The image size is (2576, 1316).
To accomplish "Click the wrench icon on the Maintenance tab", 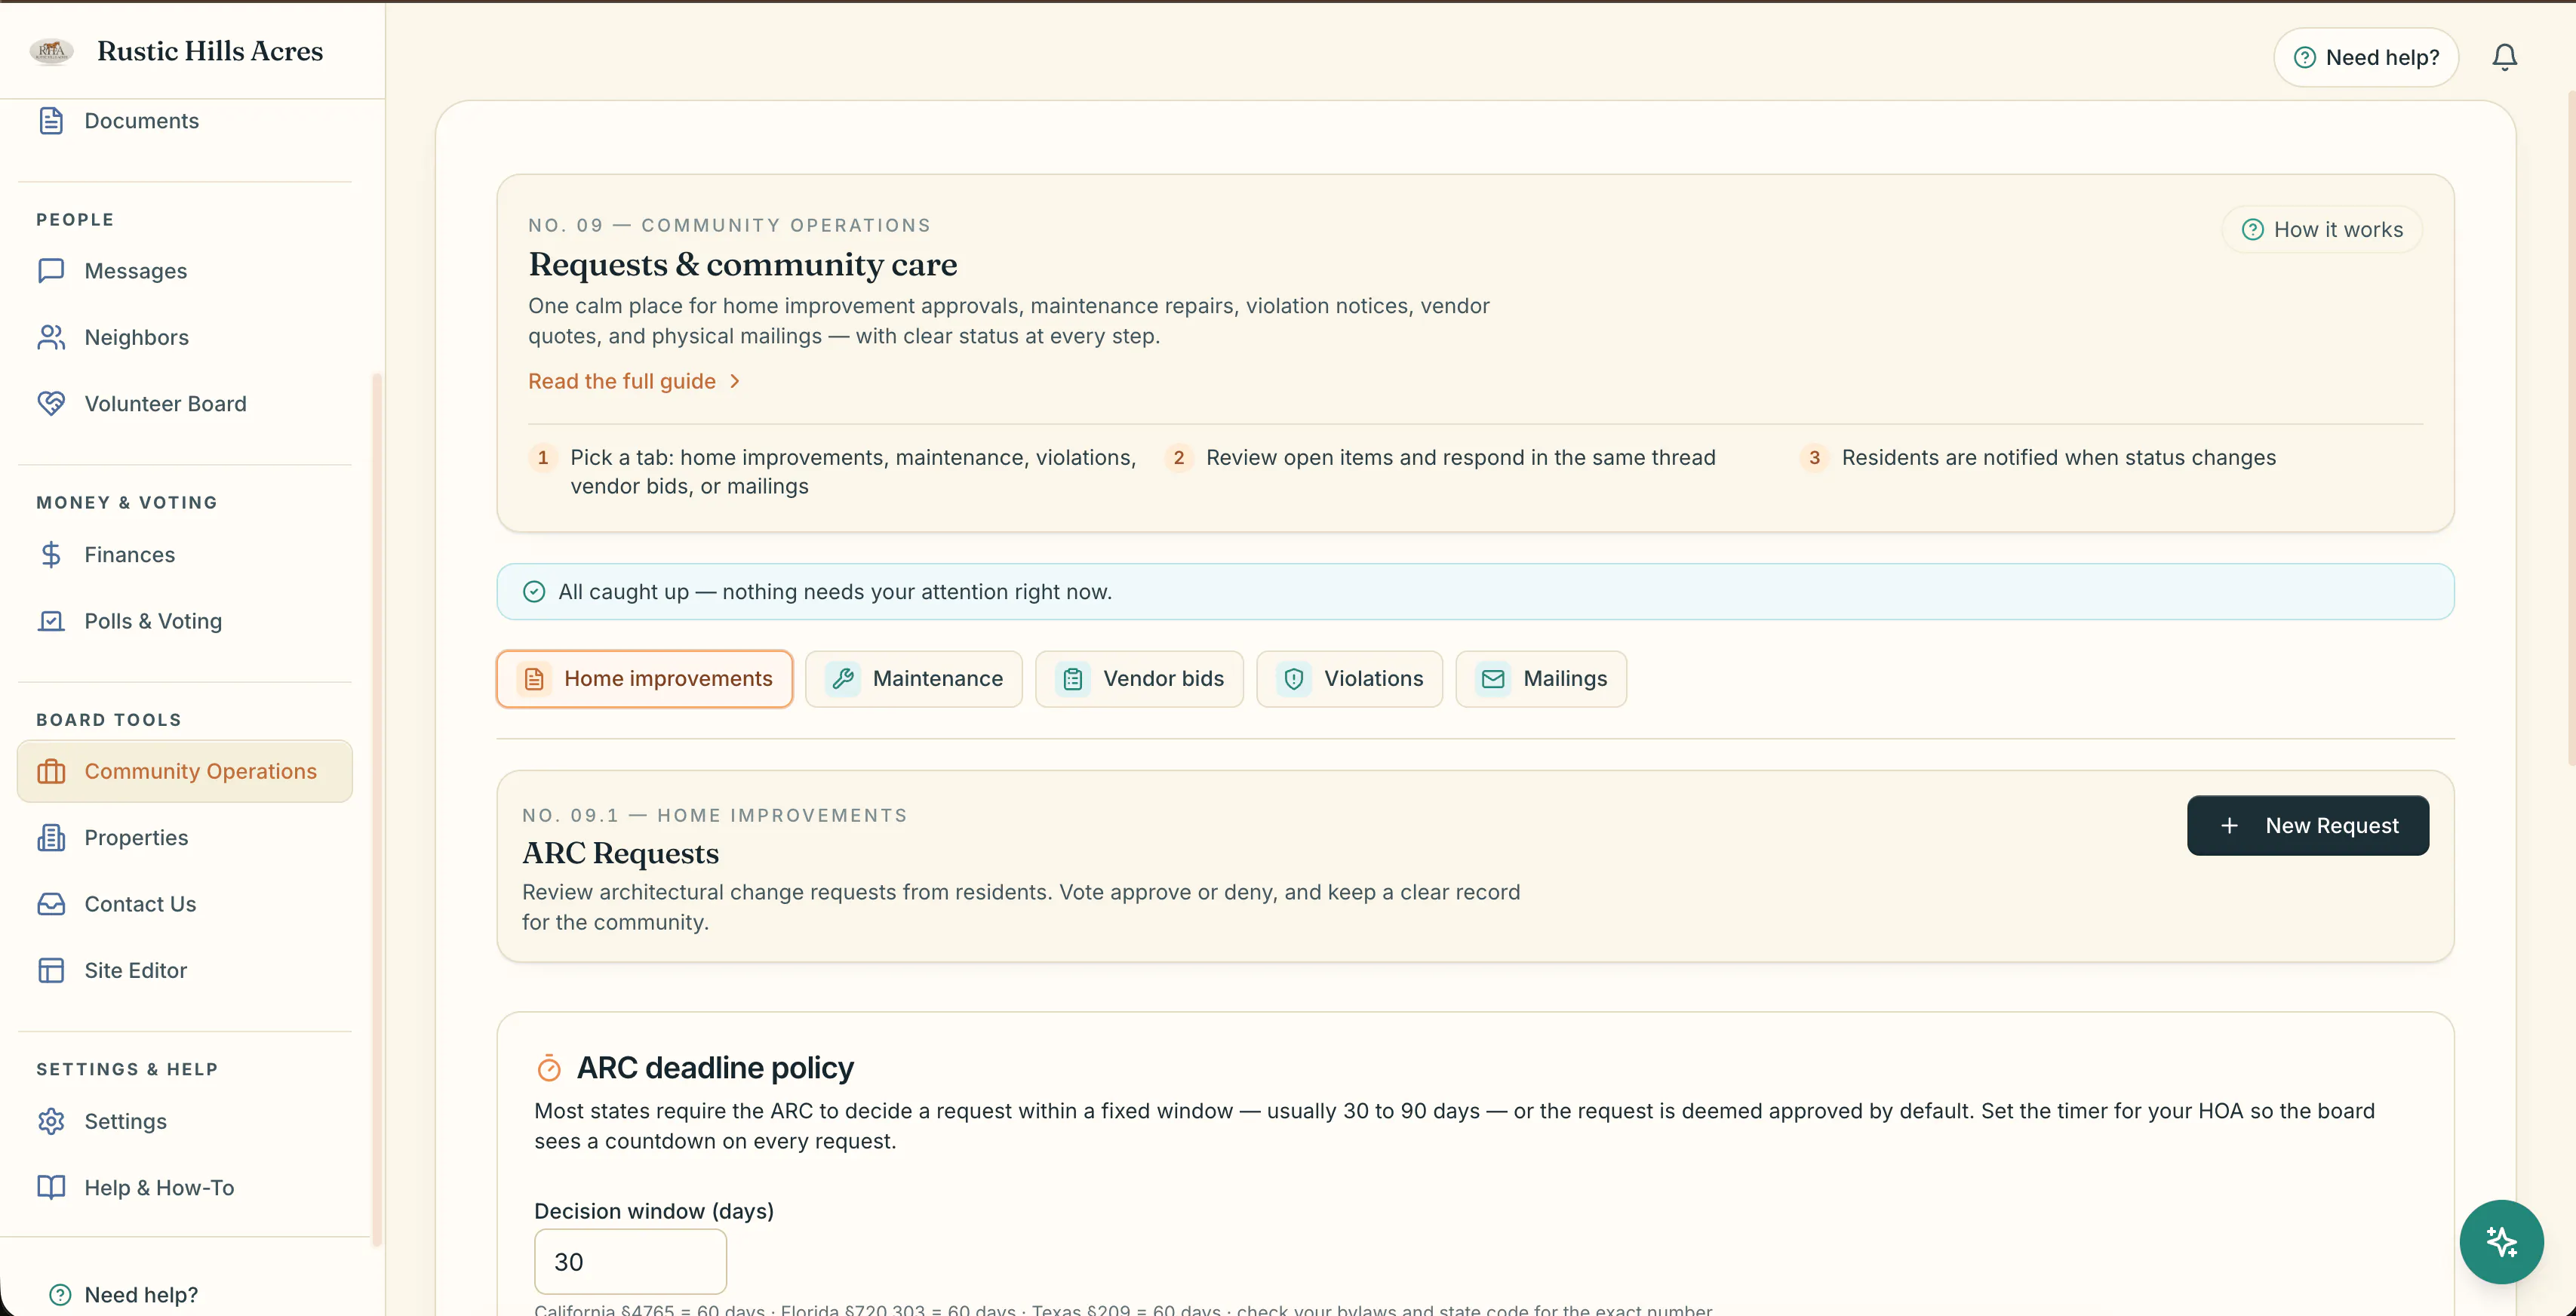I will pyautogui.click(x=843, y=679).
